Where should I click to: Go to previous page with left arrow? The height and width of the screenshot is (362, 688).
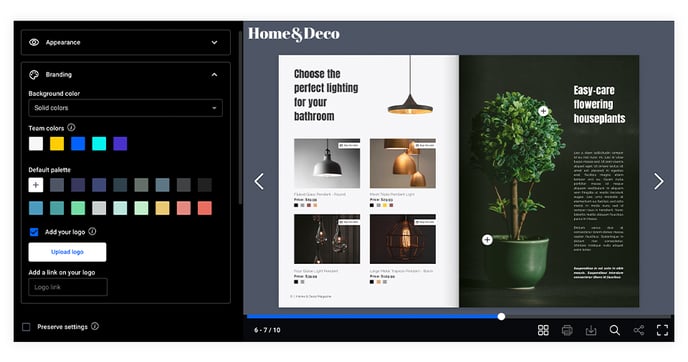[x=259, y=181]
